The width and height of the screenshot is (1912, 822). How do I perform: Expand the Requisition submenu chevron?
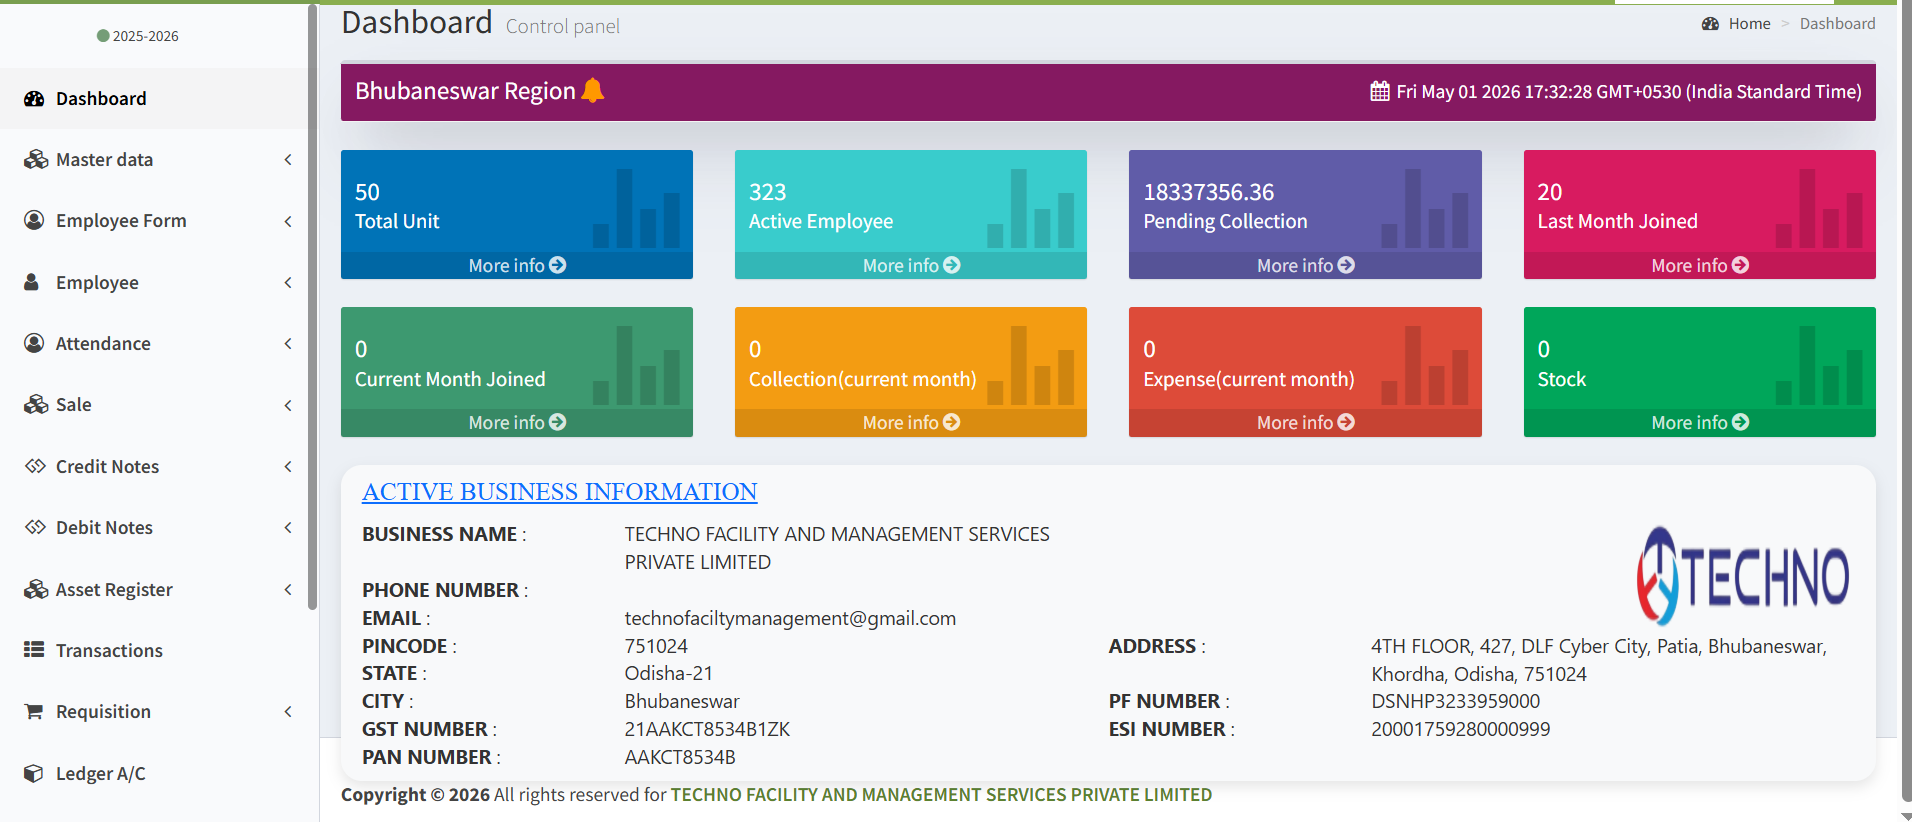click(288, 711)
